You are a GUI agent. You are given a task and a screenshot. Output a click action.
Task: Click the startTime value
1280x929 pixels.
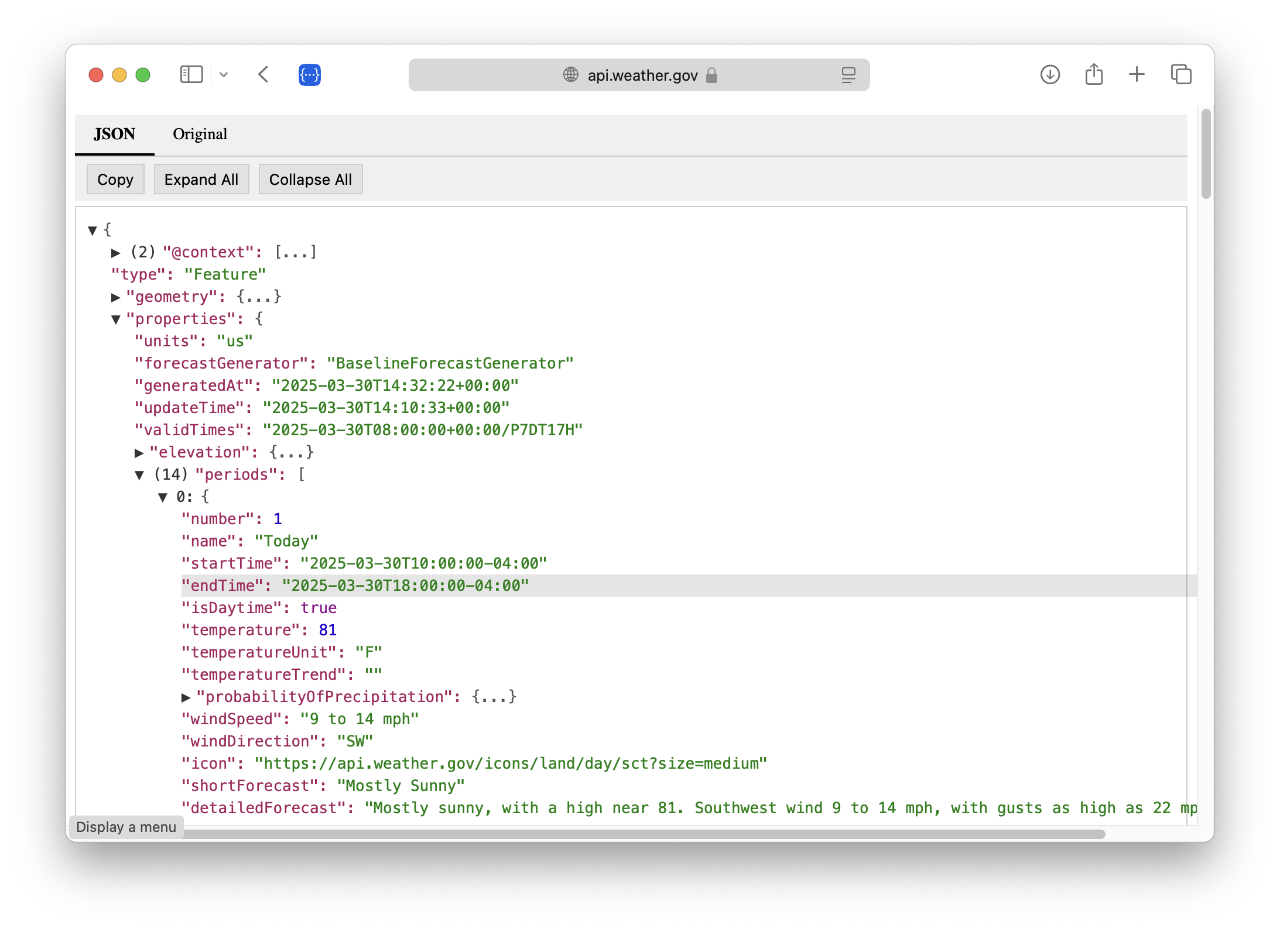pyautogui.click(x=423, y=563)
